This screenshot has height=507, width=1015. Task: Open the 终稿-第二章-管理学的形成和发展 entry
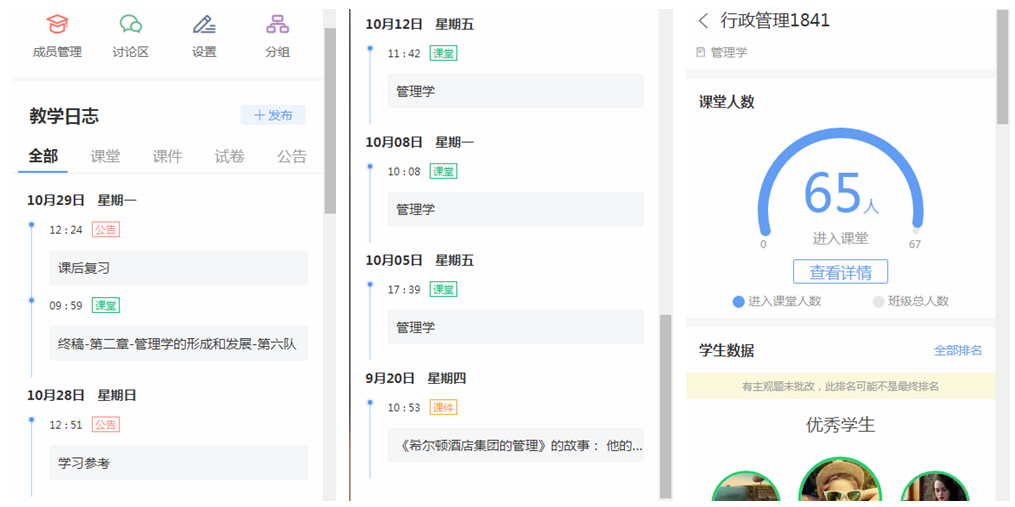(x=179, y=344)
